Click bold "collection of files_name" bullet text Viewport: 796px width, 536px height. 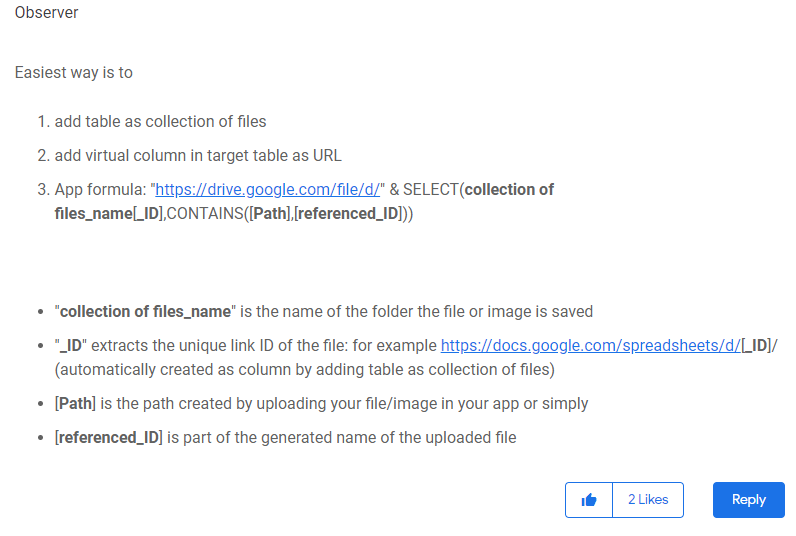(145, 311)
